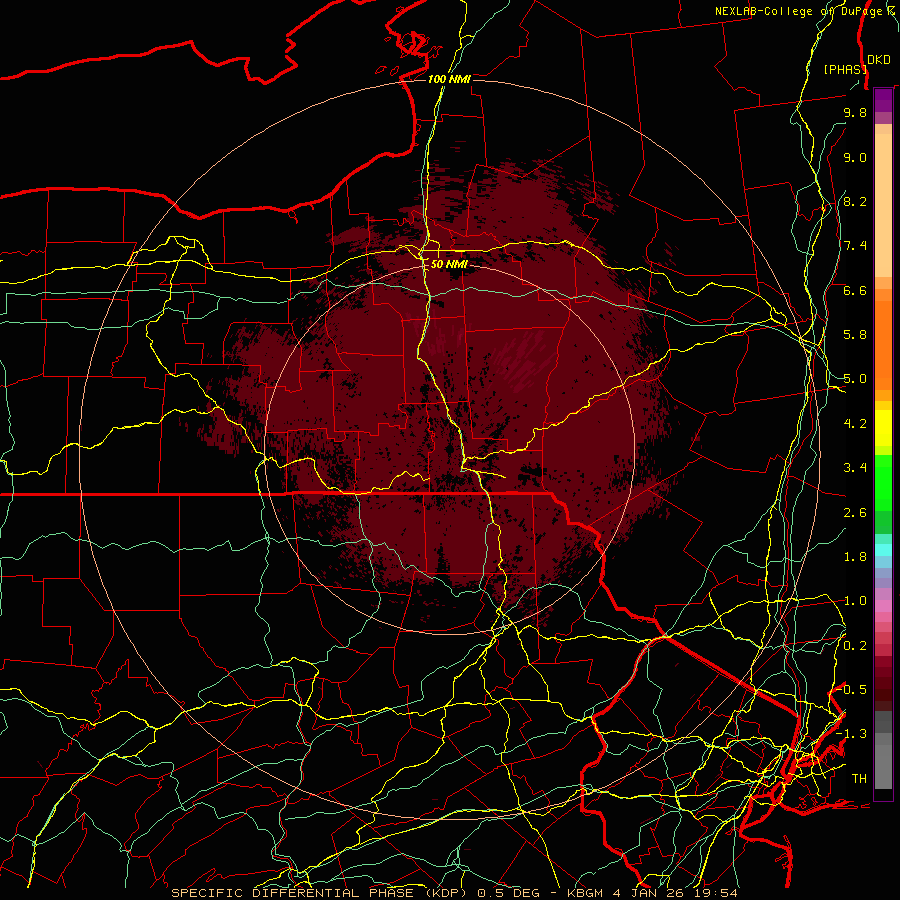
Task: Click the 100 NMI range ring label
Action: click(x=449, y=79)
